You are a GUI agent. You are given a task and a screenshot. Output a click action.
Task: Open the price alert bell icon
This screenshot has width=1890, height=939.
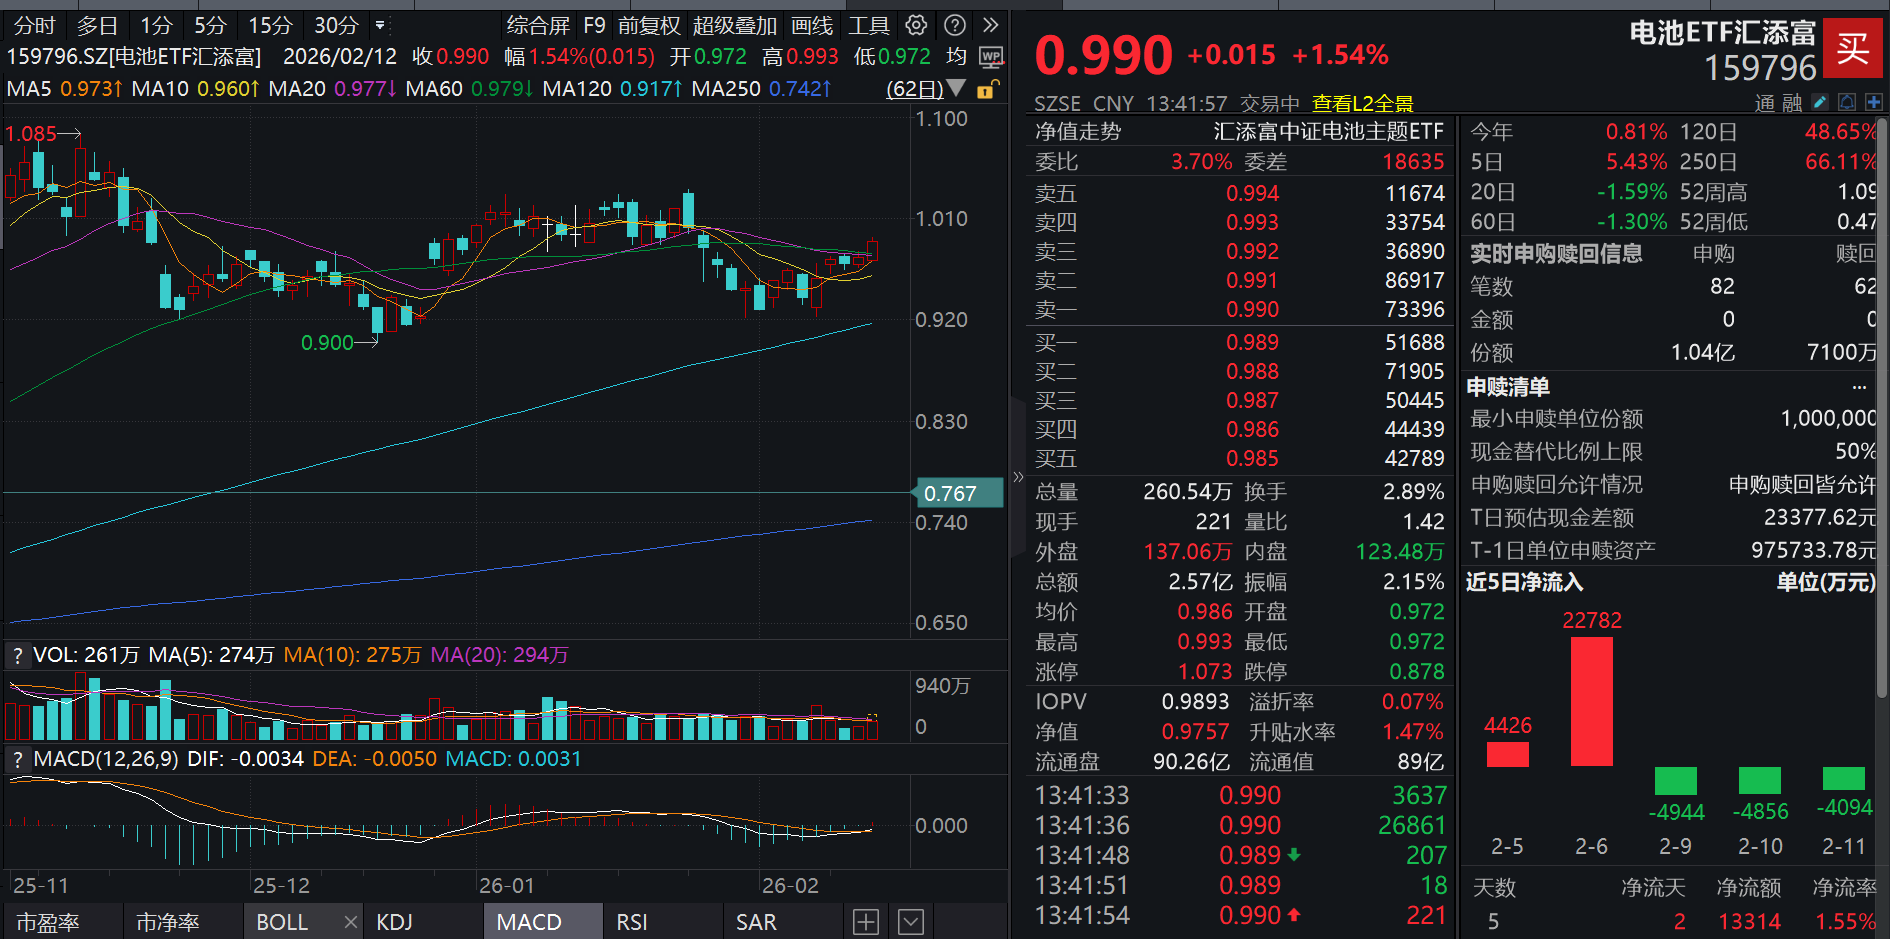coord(1845,102)
